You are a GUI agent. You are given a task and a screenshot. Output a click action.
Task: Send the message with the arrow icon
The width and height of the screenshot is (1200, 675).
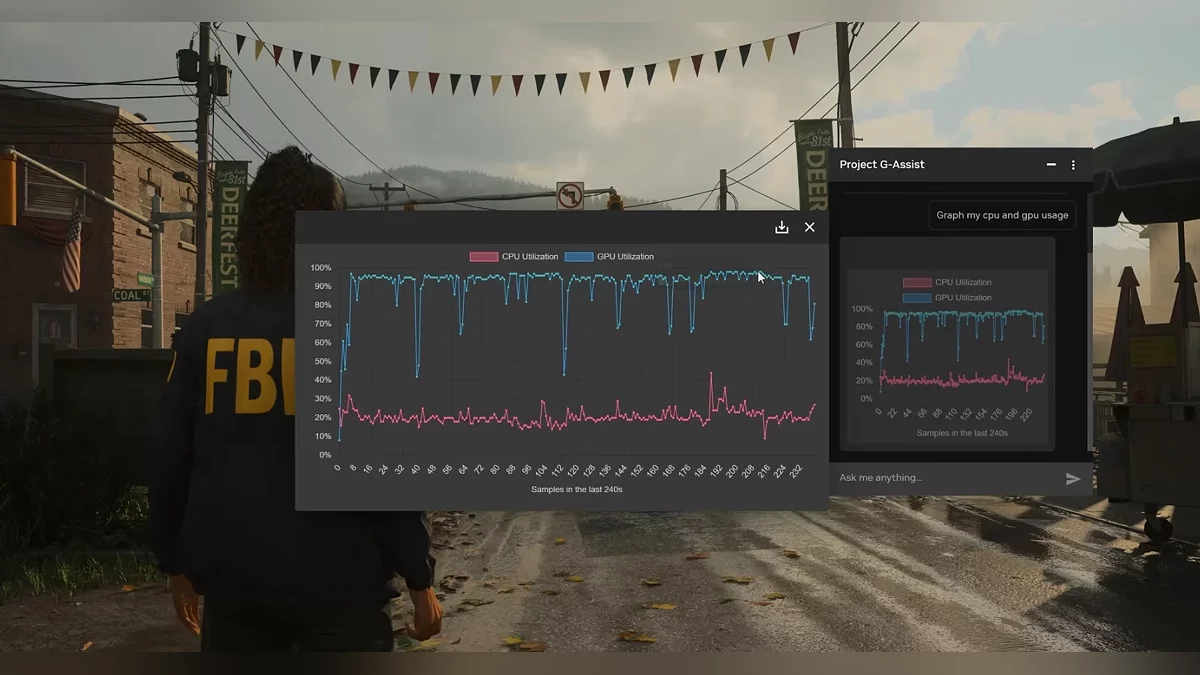coord(1073,479)
